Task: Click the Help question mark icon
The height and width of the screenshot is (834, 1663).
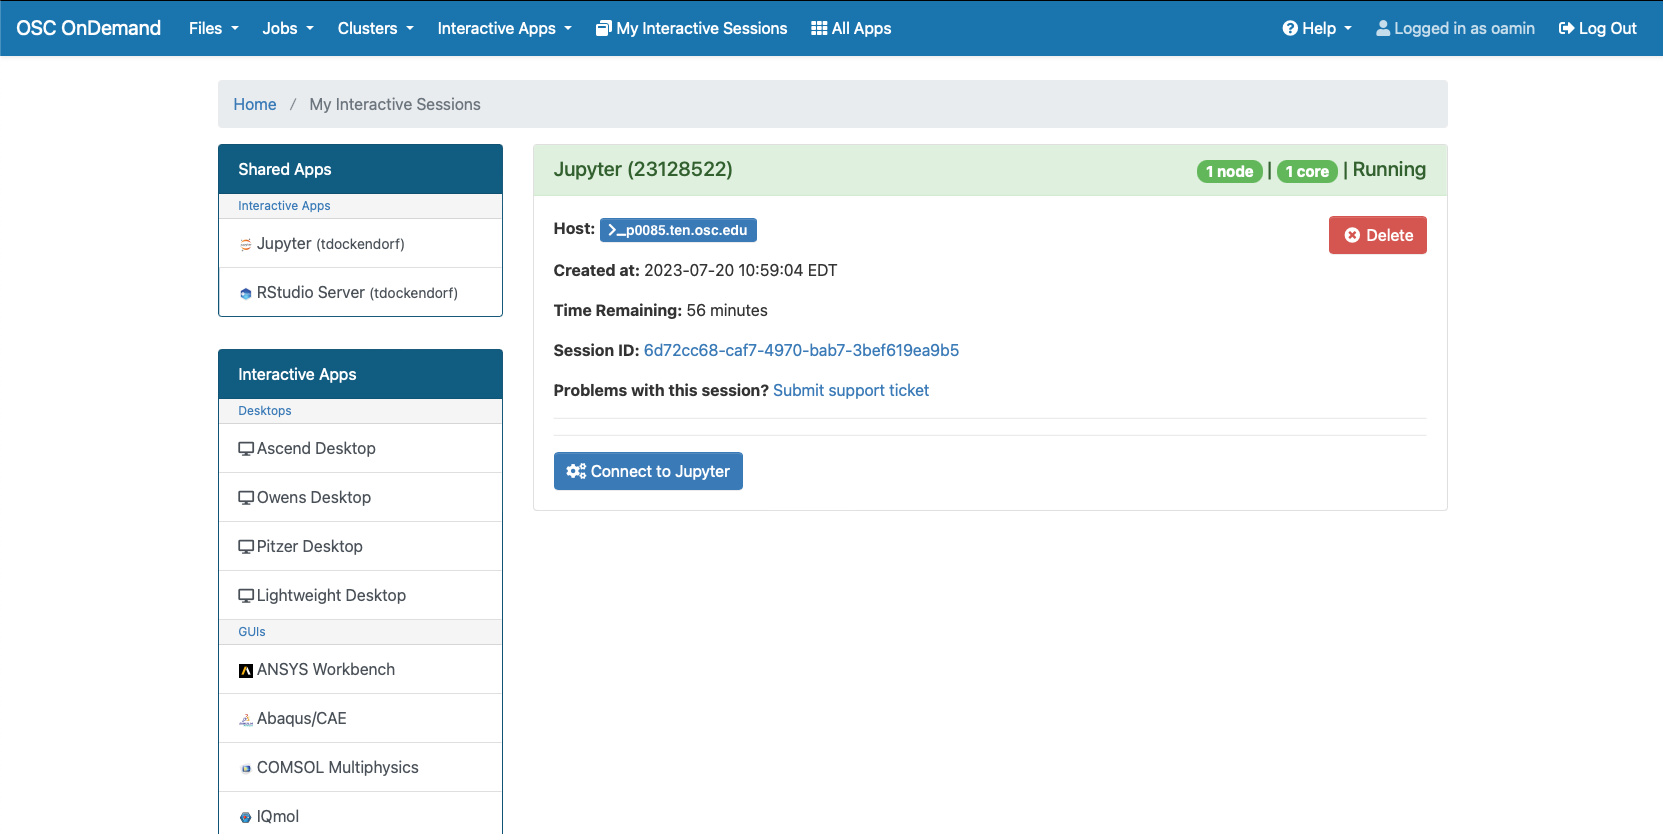Action: (x=1290, y=29)
